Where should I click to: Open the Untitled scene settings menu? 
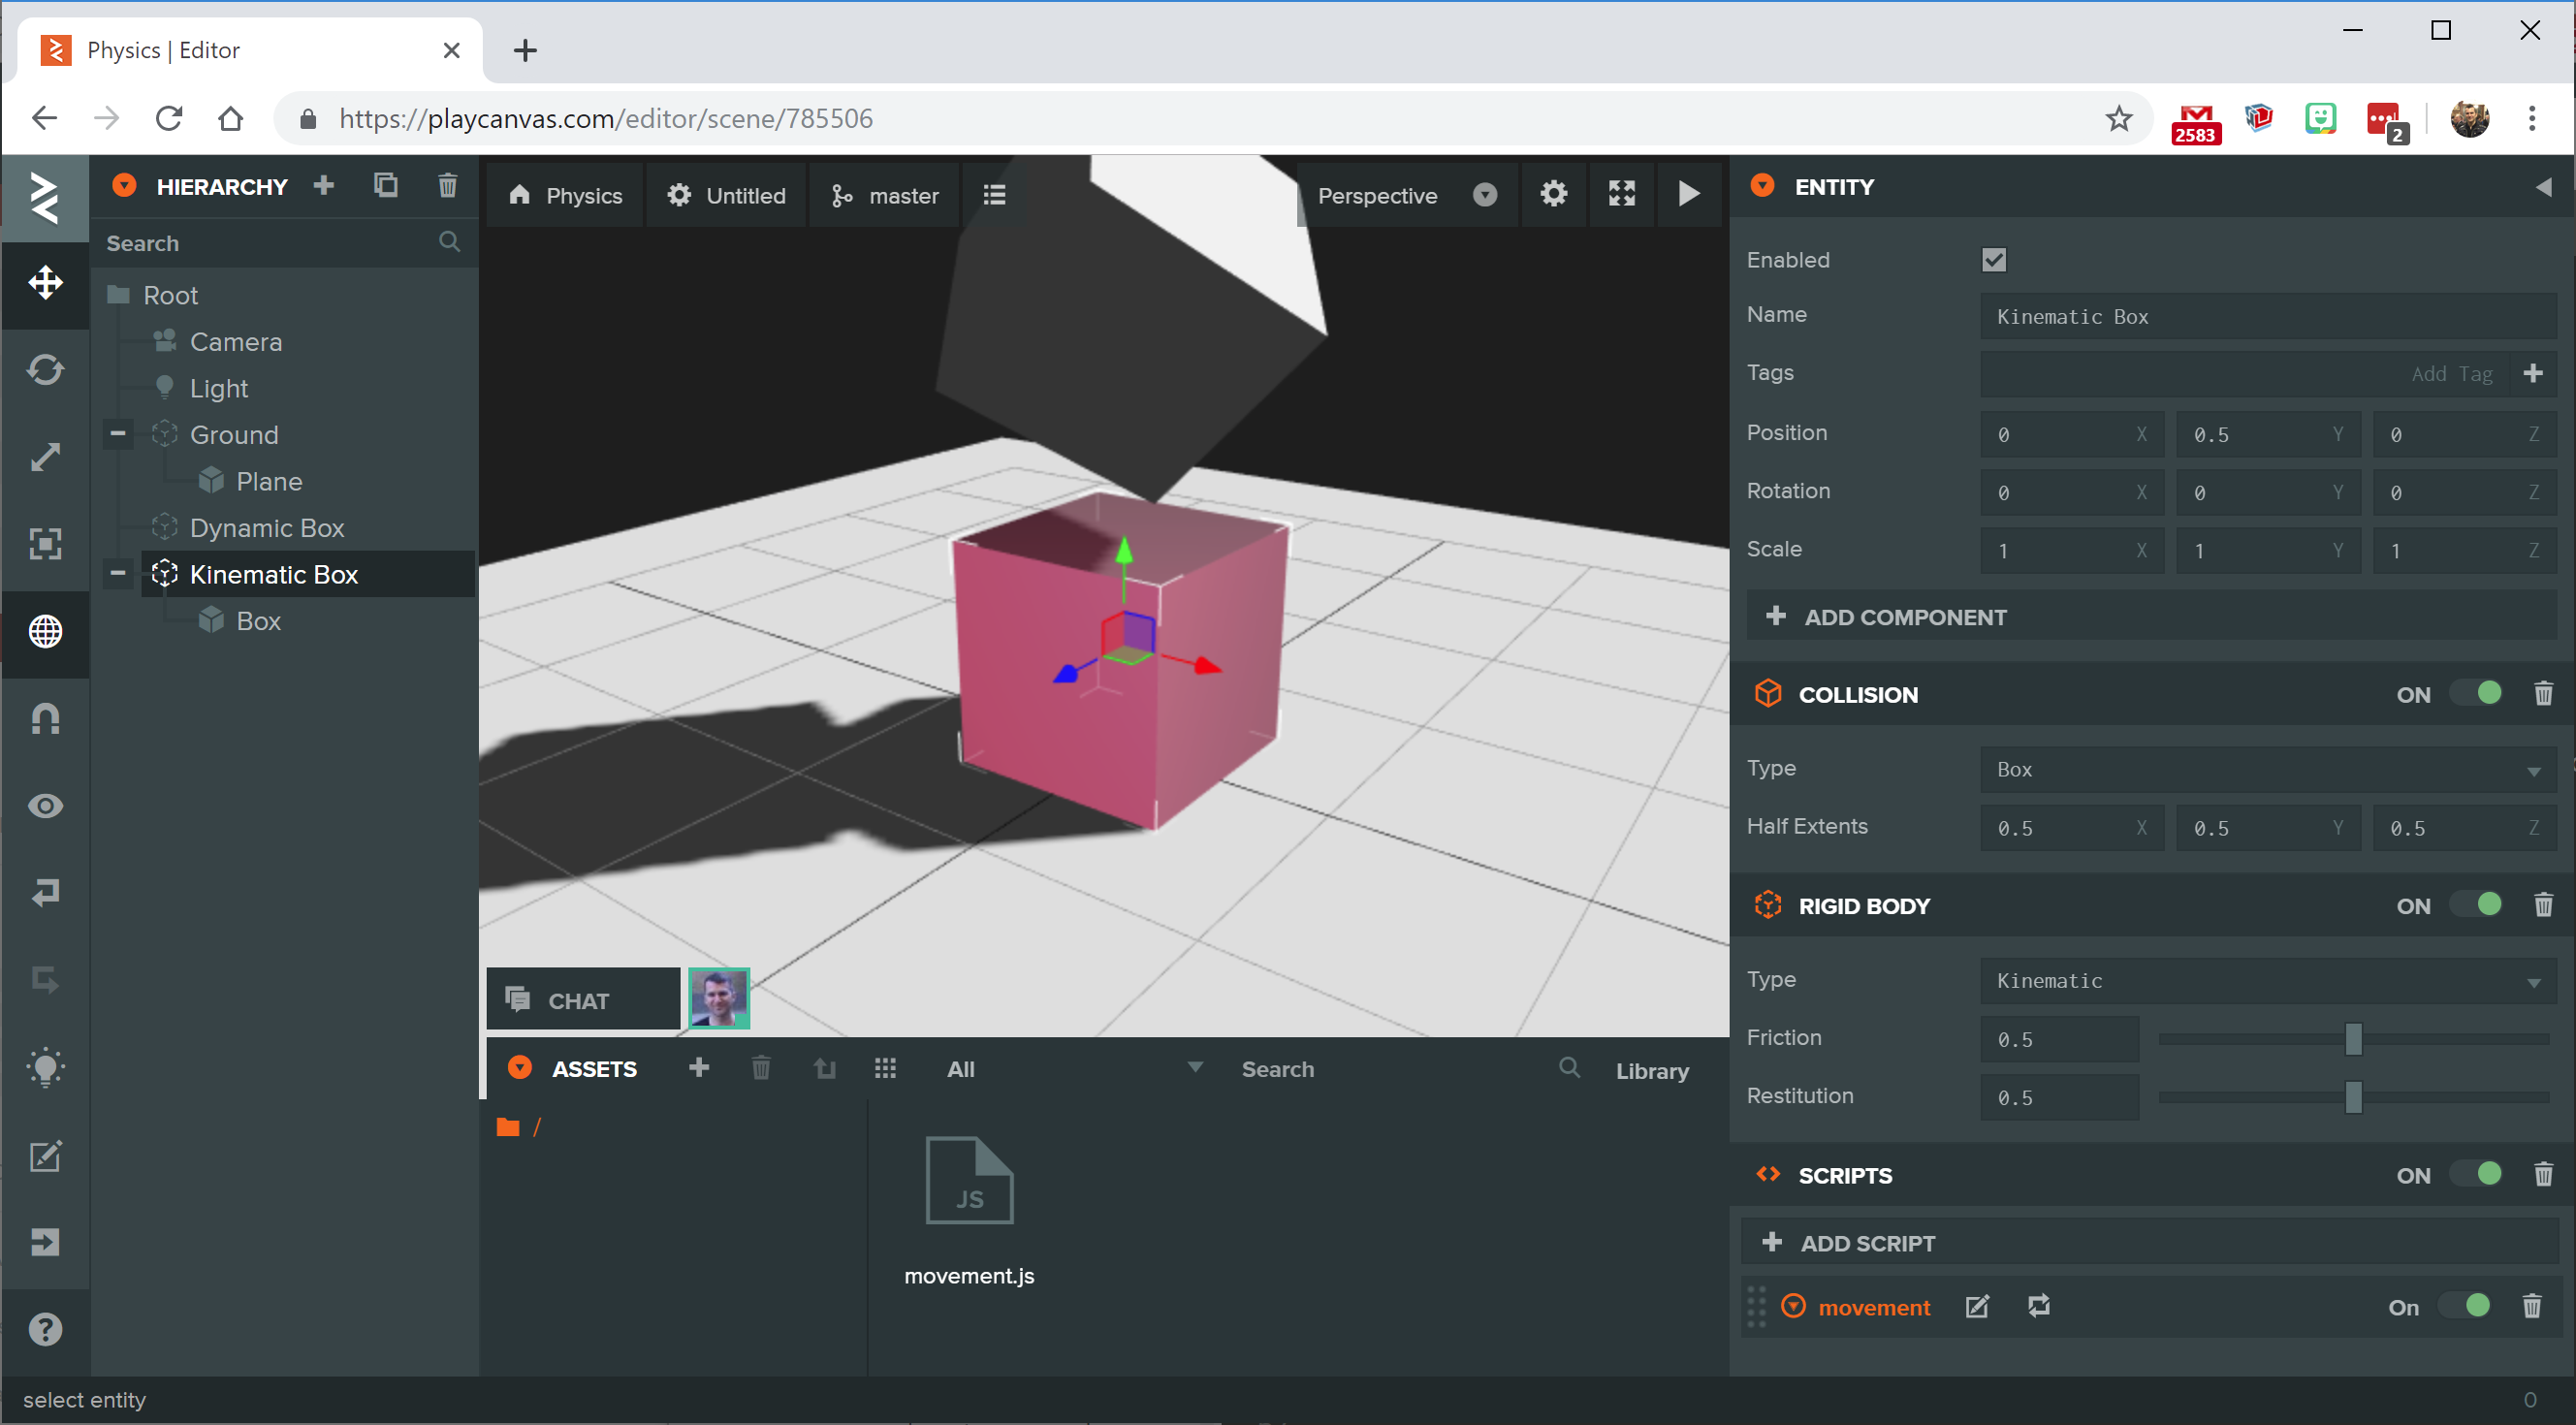point(727,195)
